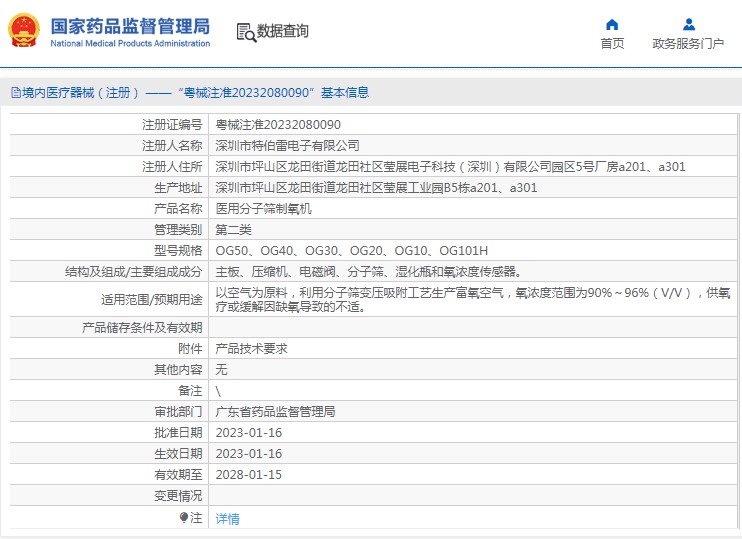Click the 生产地址 production address value
This screenshot has width=742, height=539.
376,188
